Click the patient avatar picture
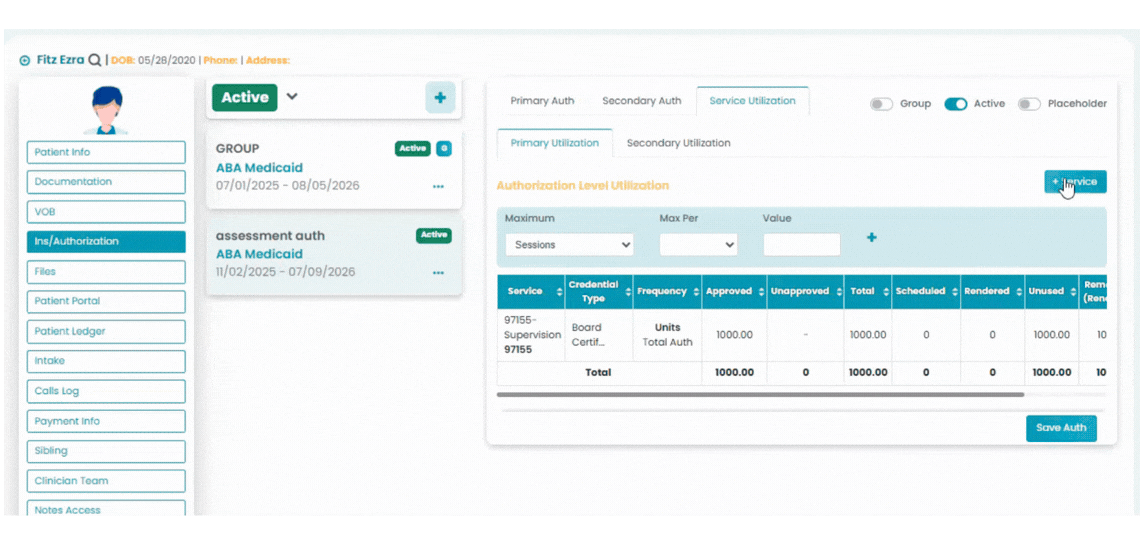This screenshot has width=1140, height=544. click(x=106, y=111)
